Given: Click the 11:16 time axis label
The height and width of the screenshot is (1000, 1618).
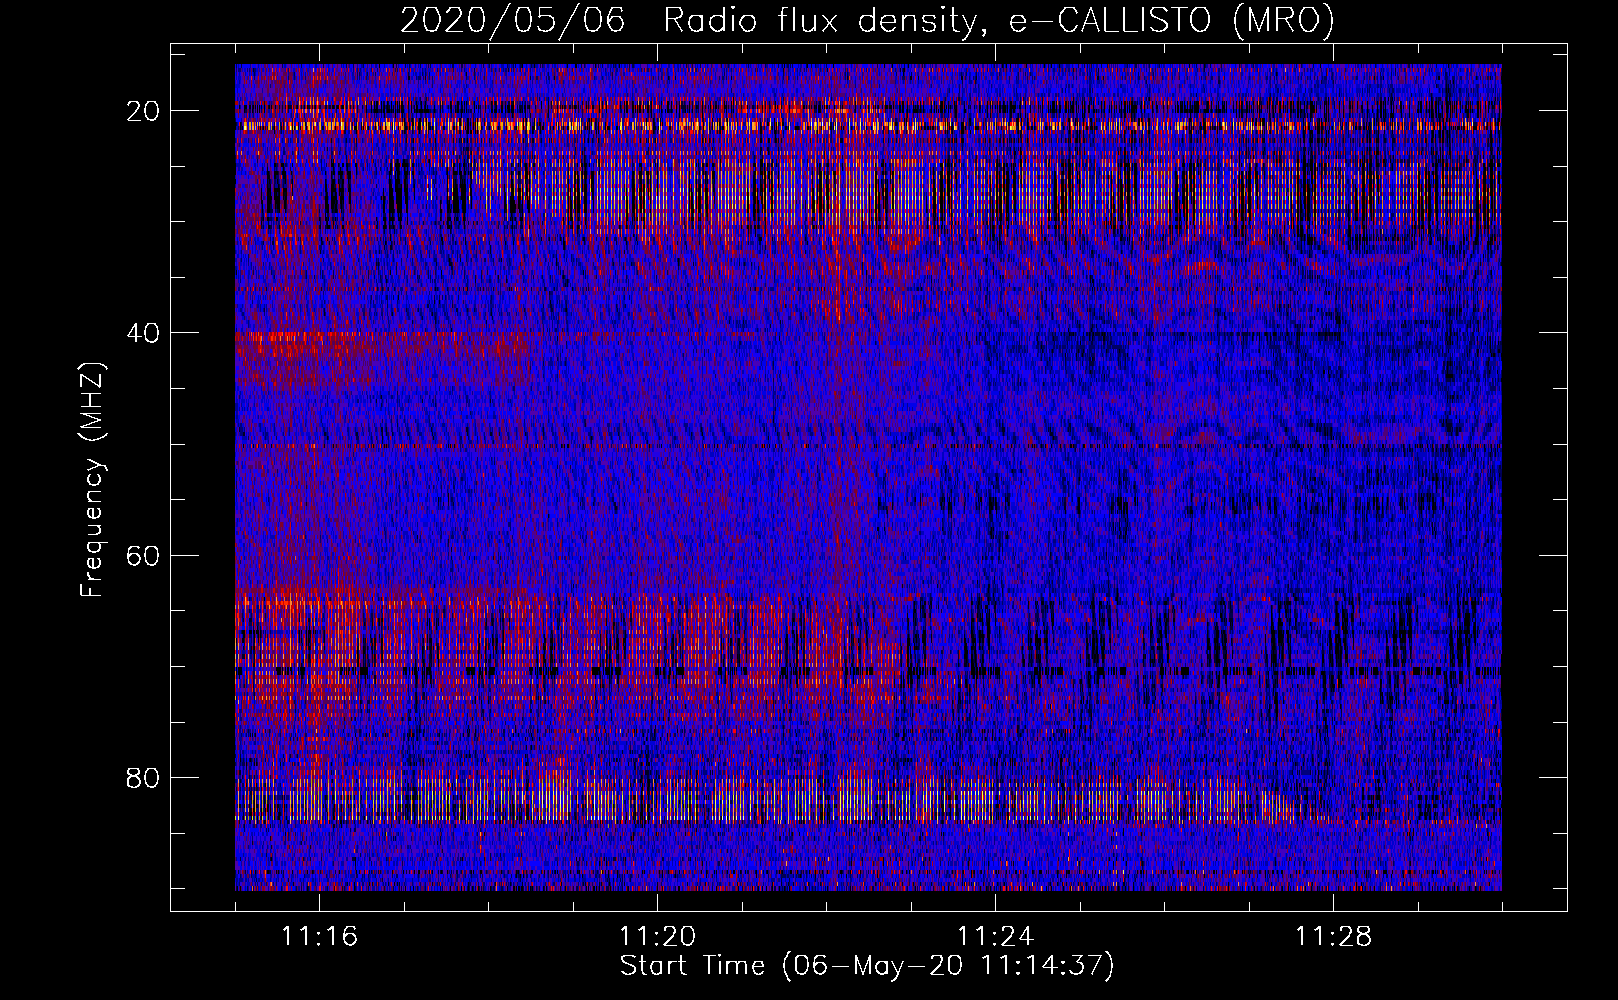Looking at the screenshot, I should point(320,937).
